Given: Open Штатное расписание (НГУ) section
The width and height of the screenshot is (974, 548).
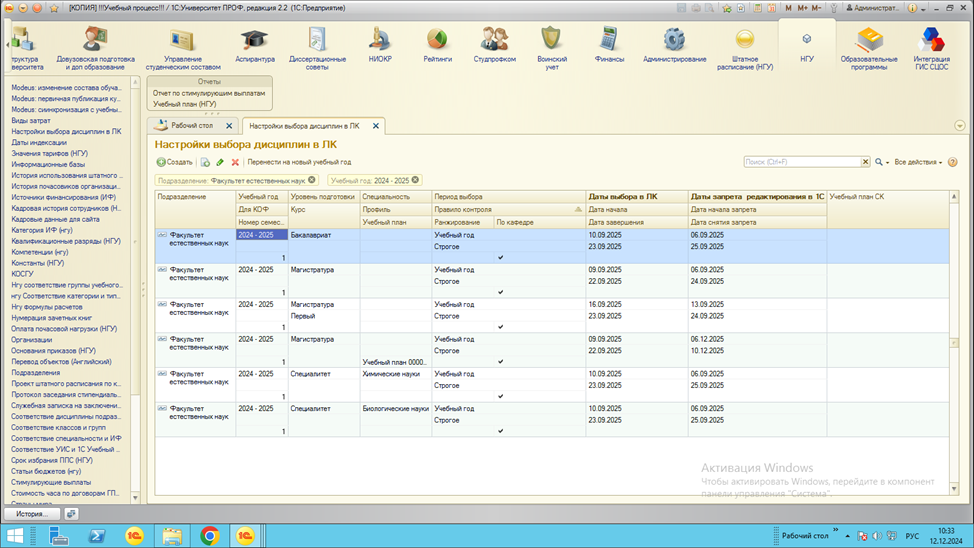Looking at the screenshot, I should tap(745, 48).
